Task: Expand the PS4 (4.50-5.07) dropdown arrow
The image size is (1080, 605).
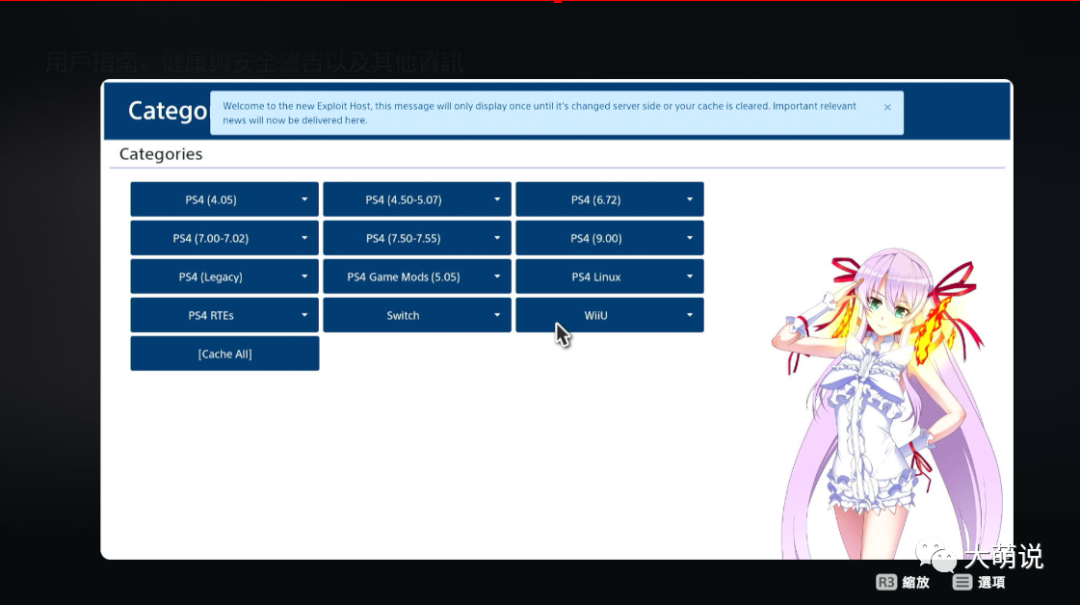Action: click(x=497, y=200)
